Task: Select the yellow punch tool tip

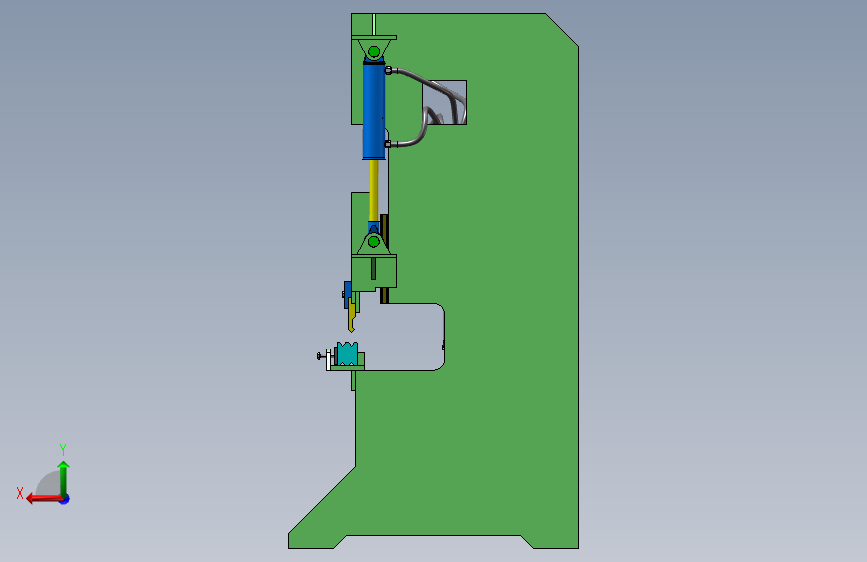Action: [352, 316]
